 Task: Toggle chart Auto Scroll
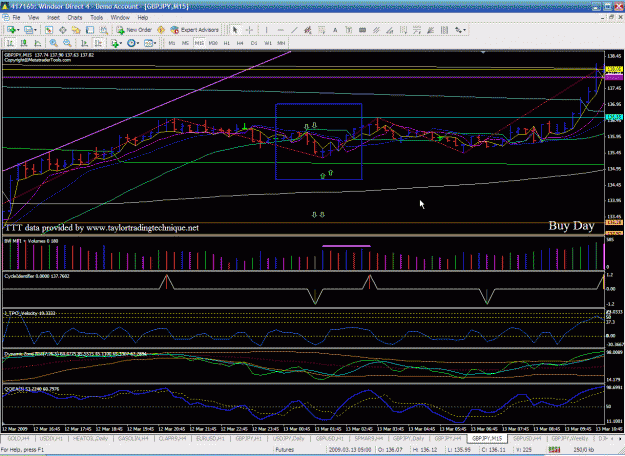coord(84,43)
